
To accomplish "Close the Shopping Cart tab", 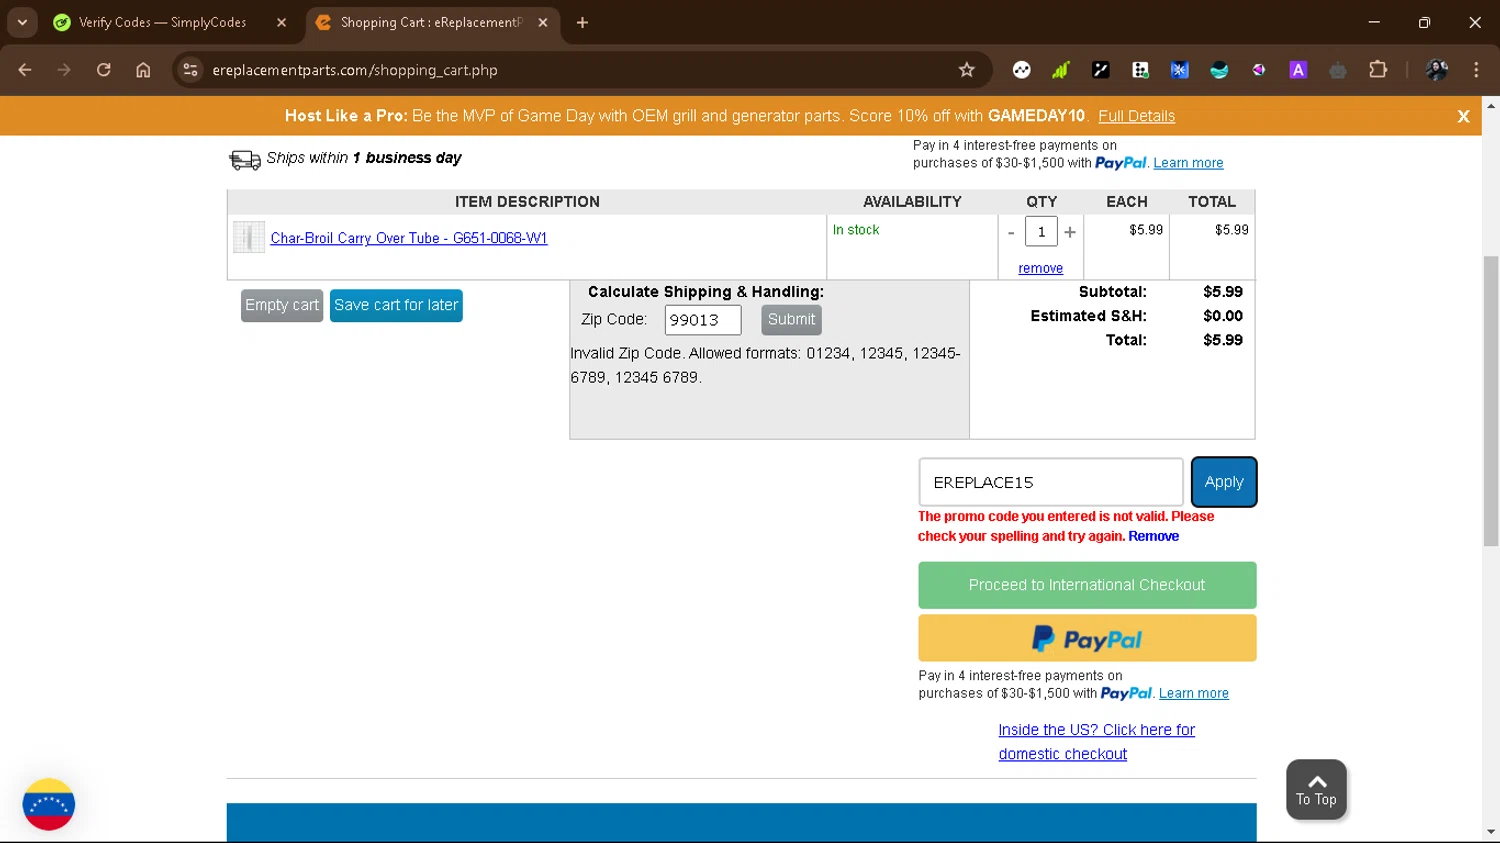I will tap(543, 22).
